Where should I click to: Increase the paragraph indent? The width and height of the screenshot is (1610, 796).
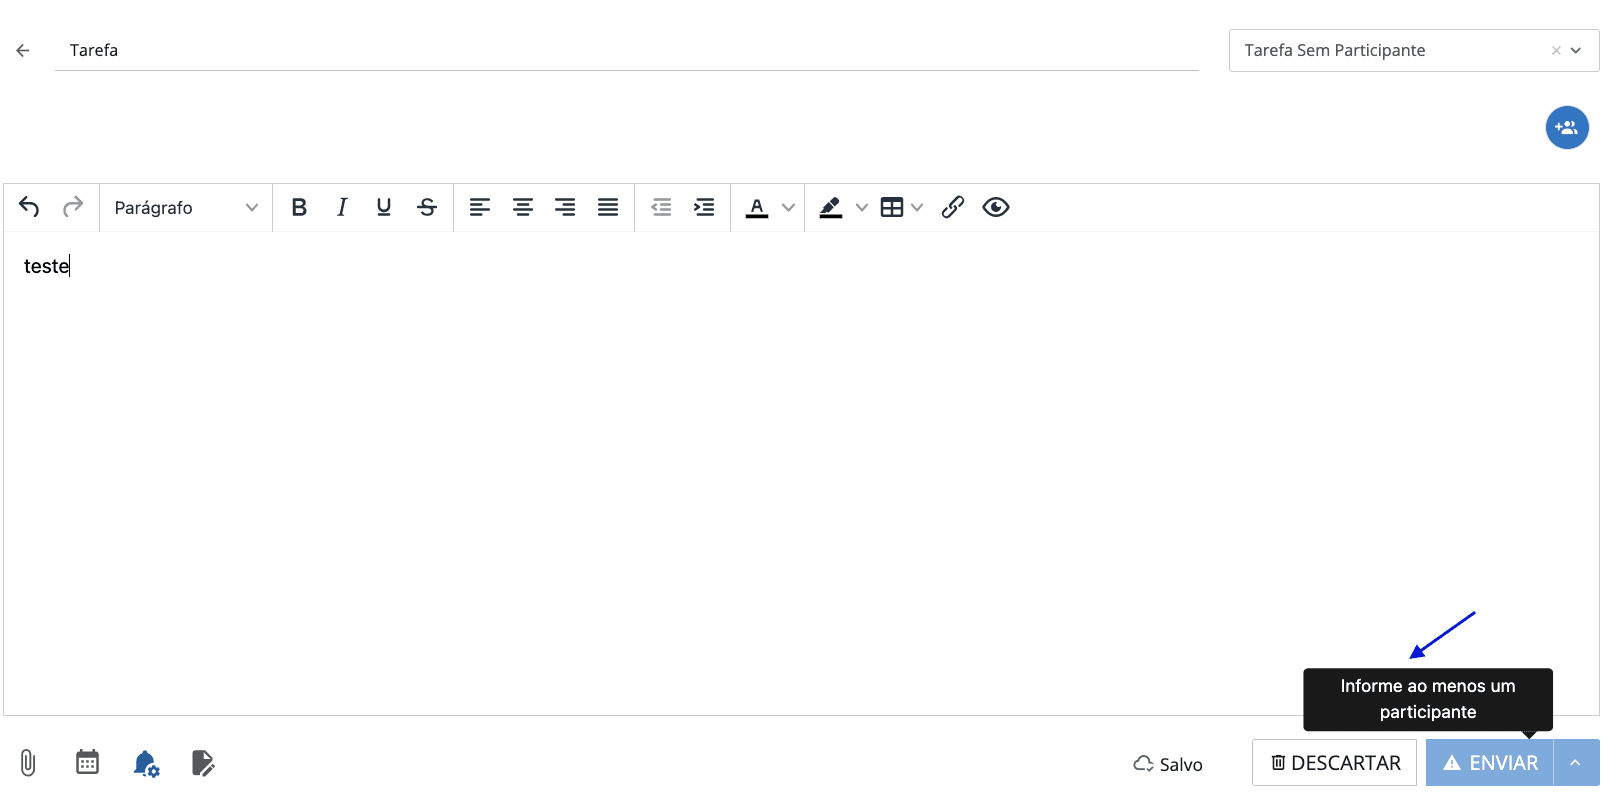click(x=704, y=207)
